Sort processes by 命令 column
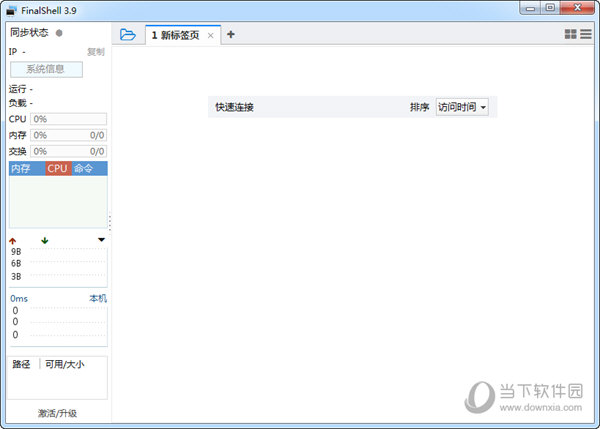 tap(83, 168)
